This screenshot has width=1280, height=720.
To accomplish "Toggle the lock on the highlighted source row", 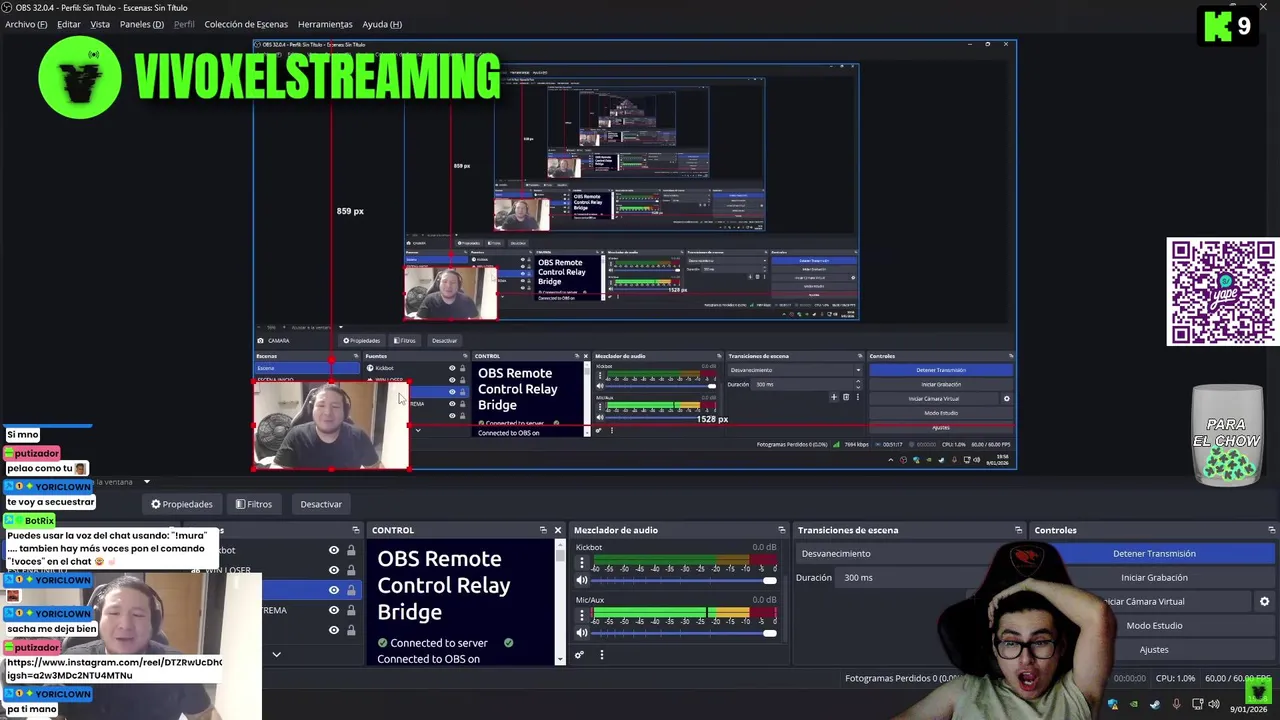I will pos(351,590).
